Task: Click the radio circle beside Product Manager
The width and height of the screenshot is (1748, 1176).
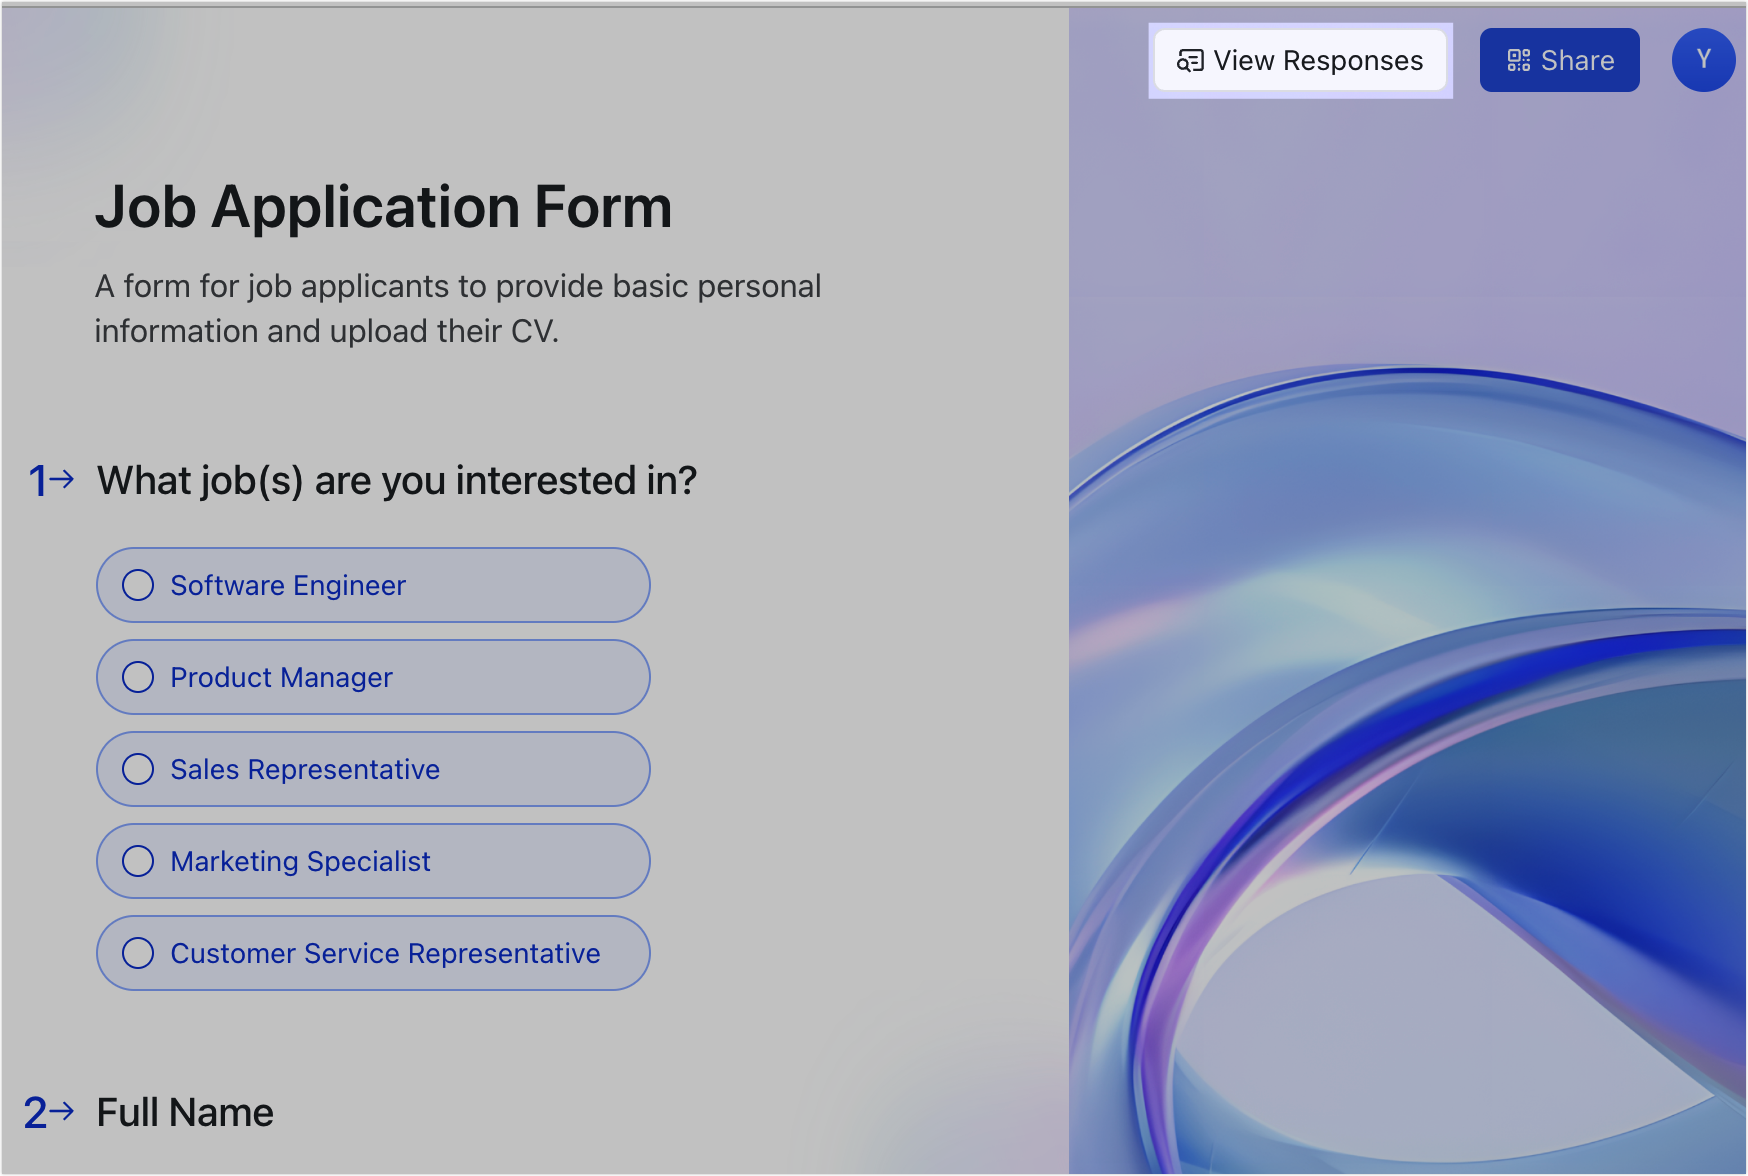Action: (138, 677)
